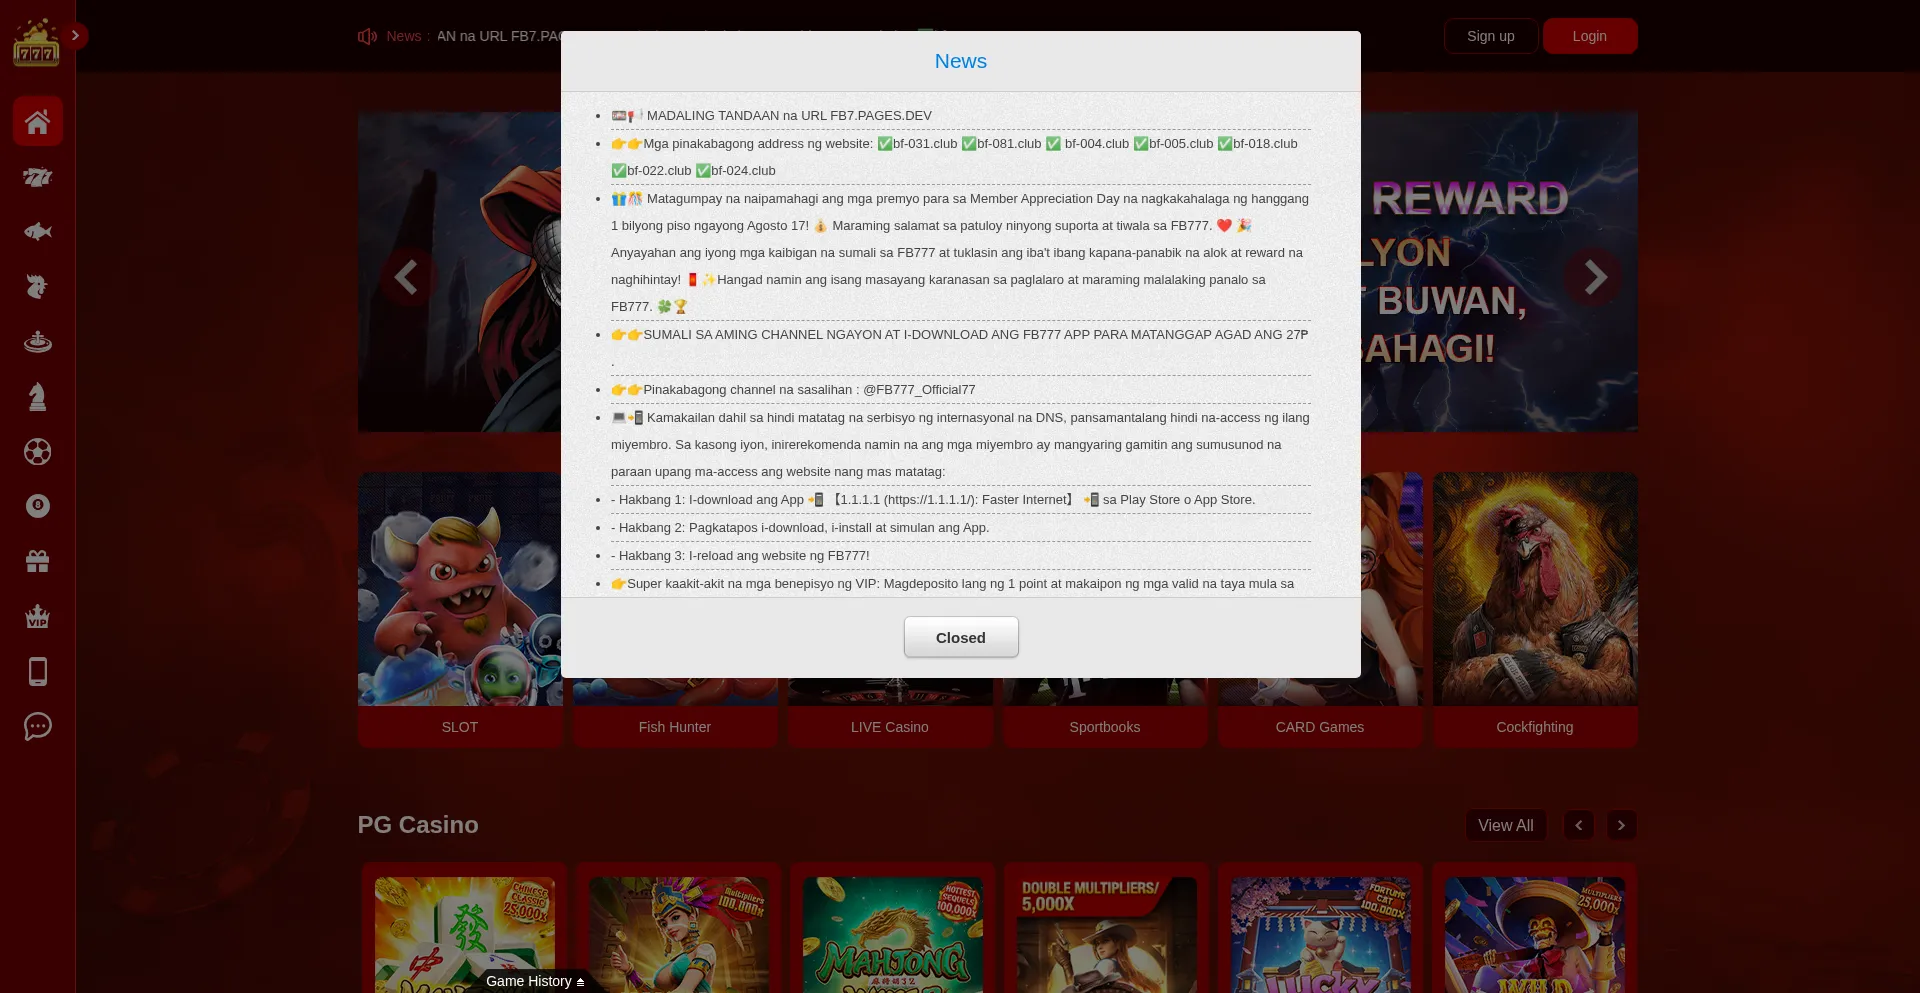Open the fish sidebar icon
The width and height of the screenshot is (1920, 993).
38,232
